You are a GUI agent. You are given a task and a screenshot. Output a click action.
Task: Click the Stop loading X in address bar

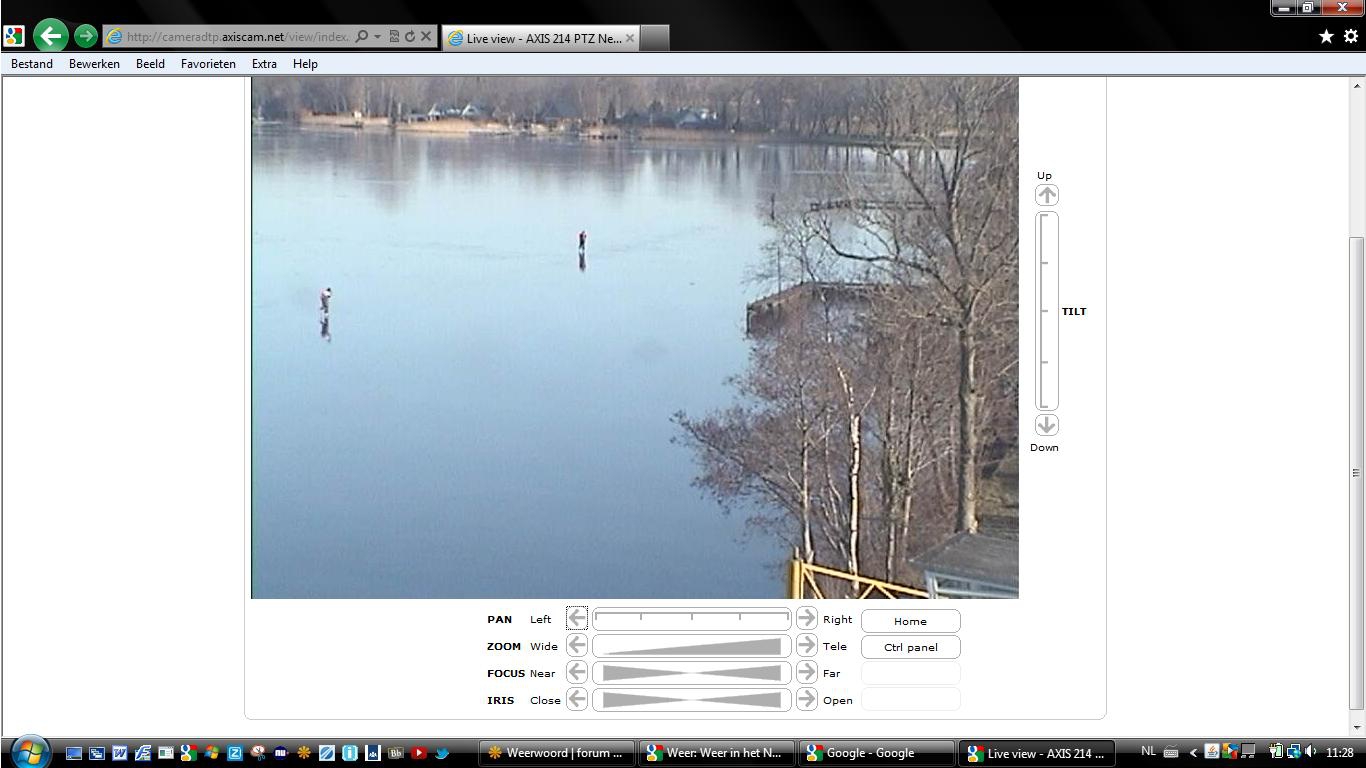pyautogui.click(x=426, y=37)
